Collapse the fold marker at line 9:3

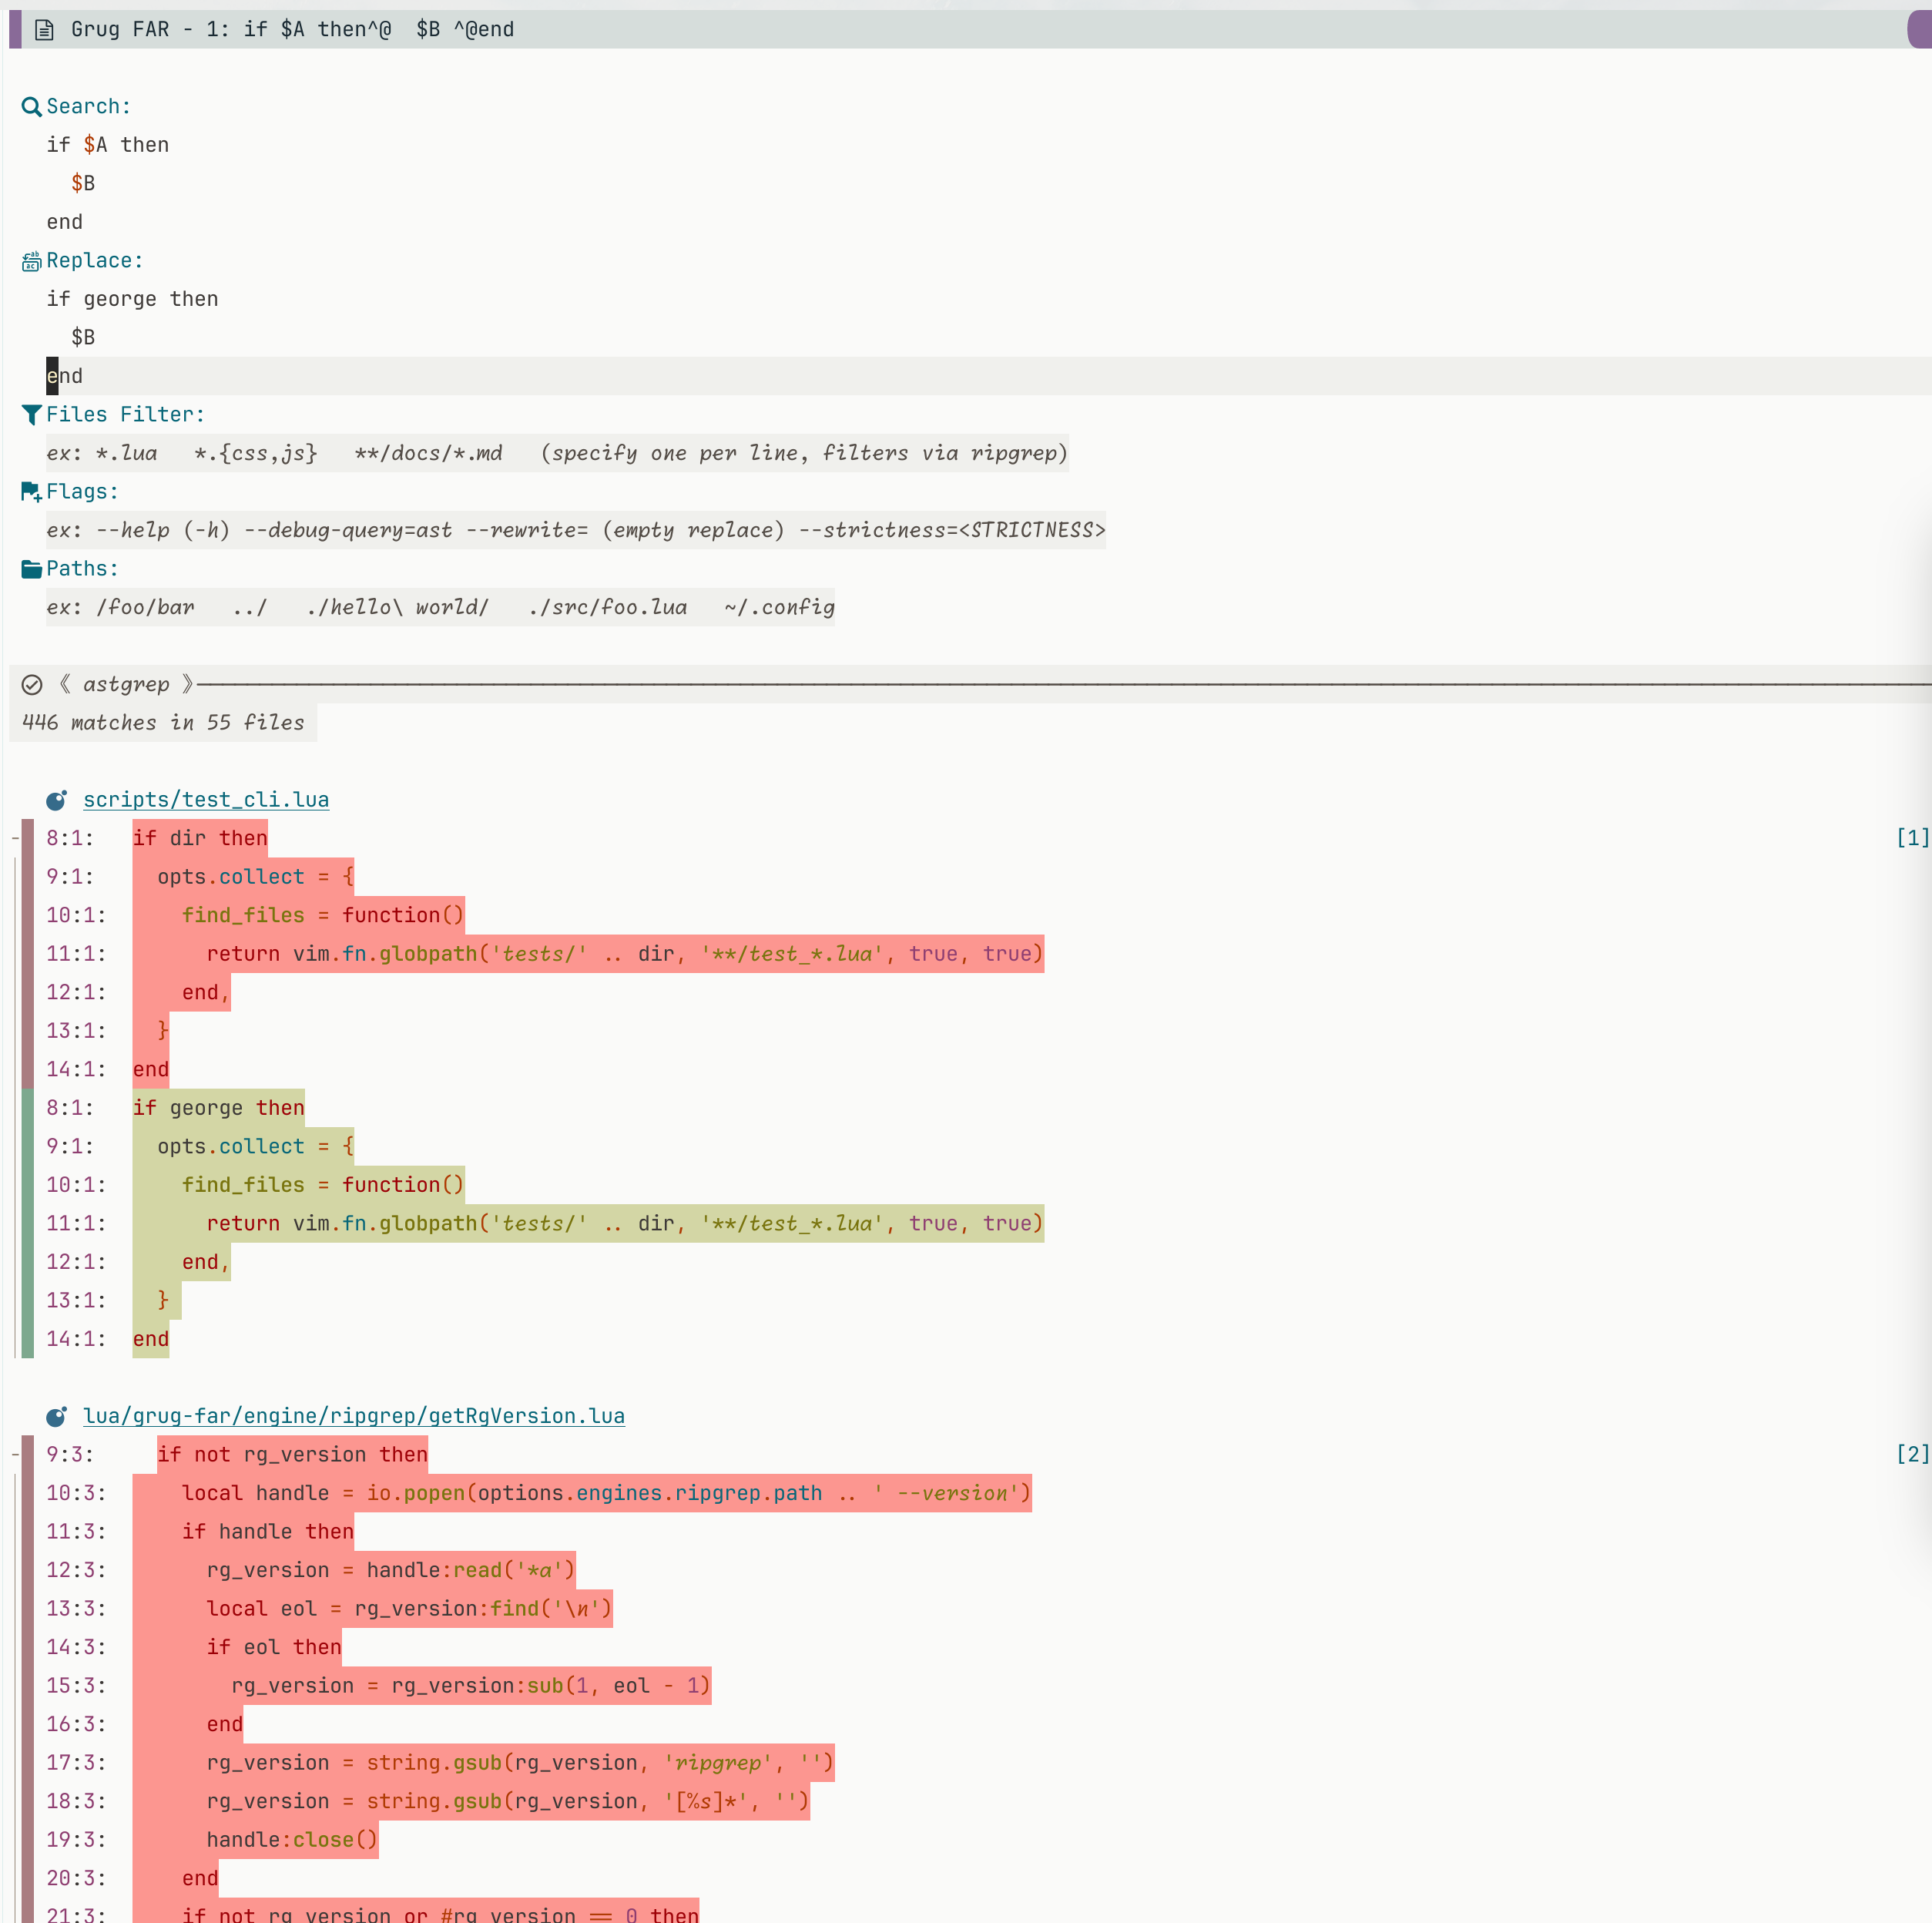(15, 1454)
